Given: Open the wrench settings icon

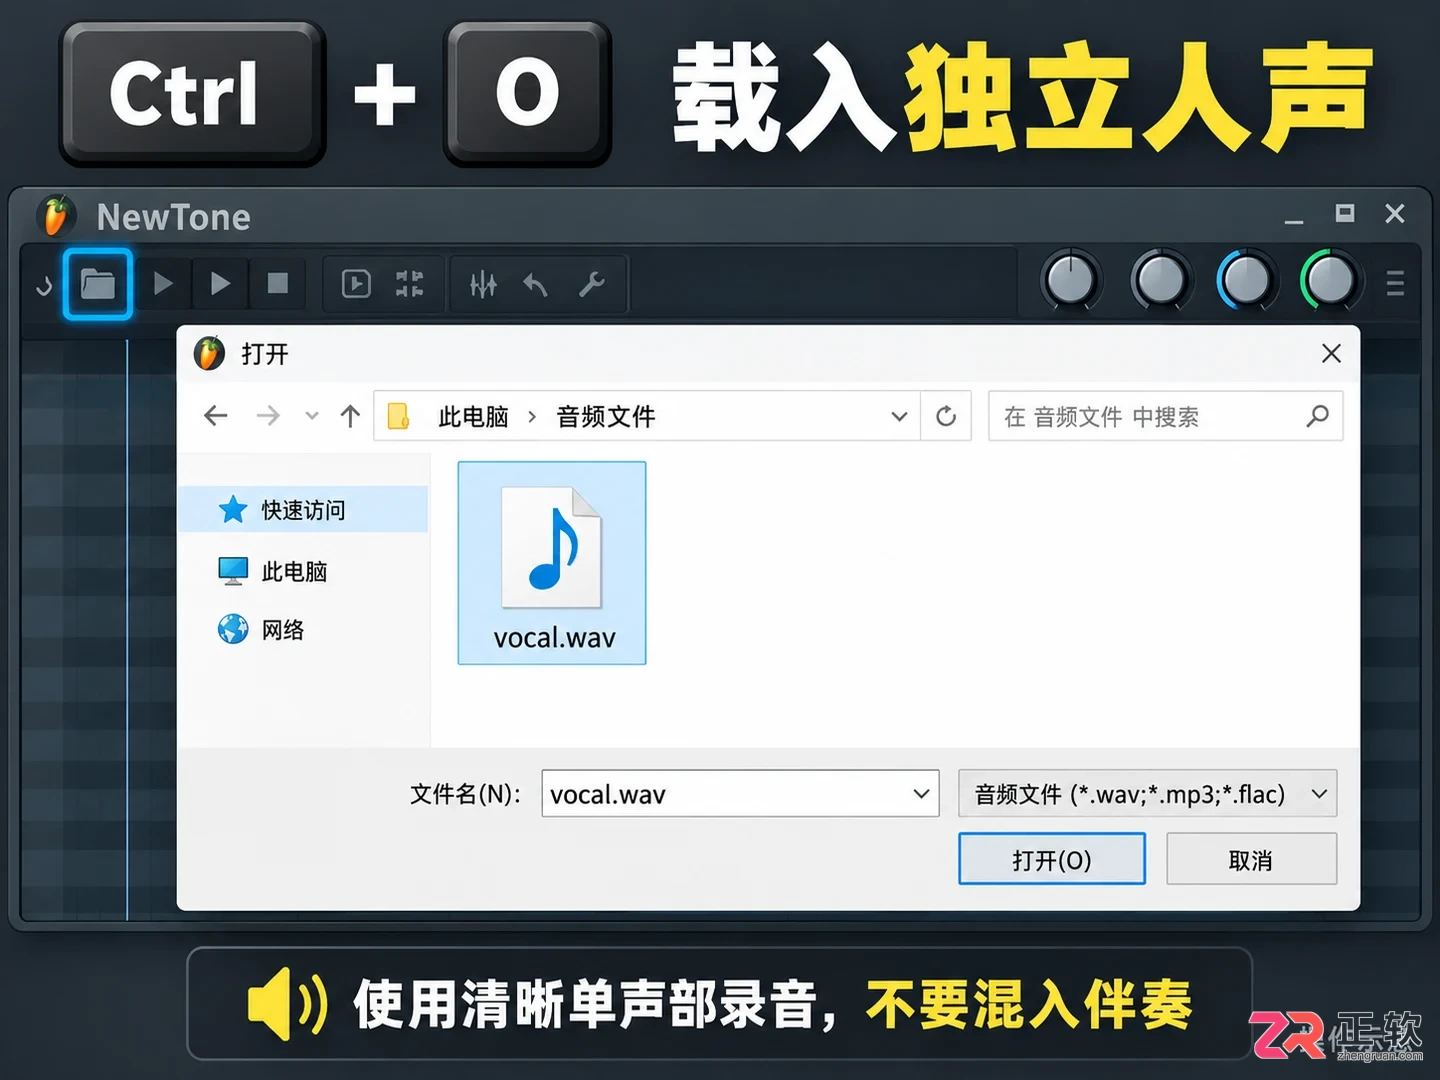Looking at the screenshot, I should (x=592, y=285).
